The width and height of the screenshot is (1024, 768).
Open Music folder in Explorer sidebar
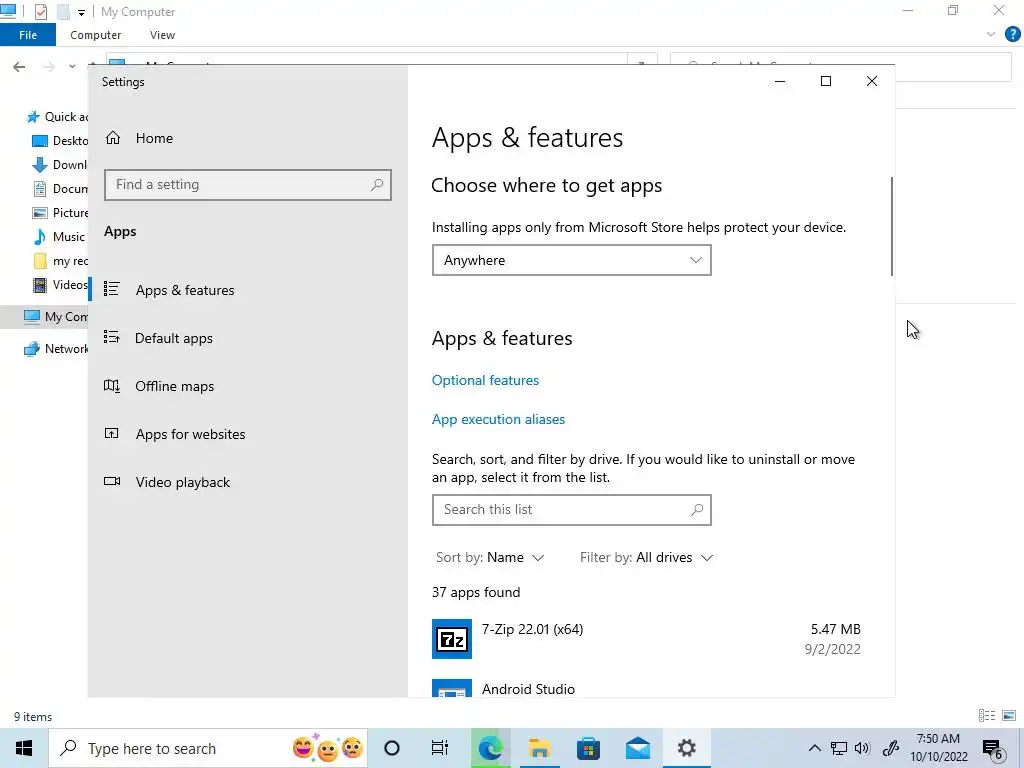[x=59, y=236]
